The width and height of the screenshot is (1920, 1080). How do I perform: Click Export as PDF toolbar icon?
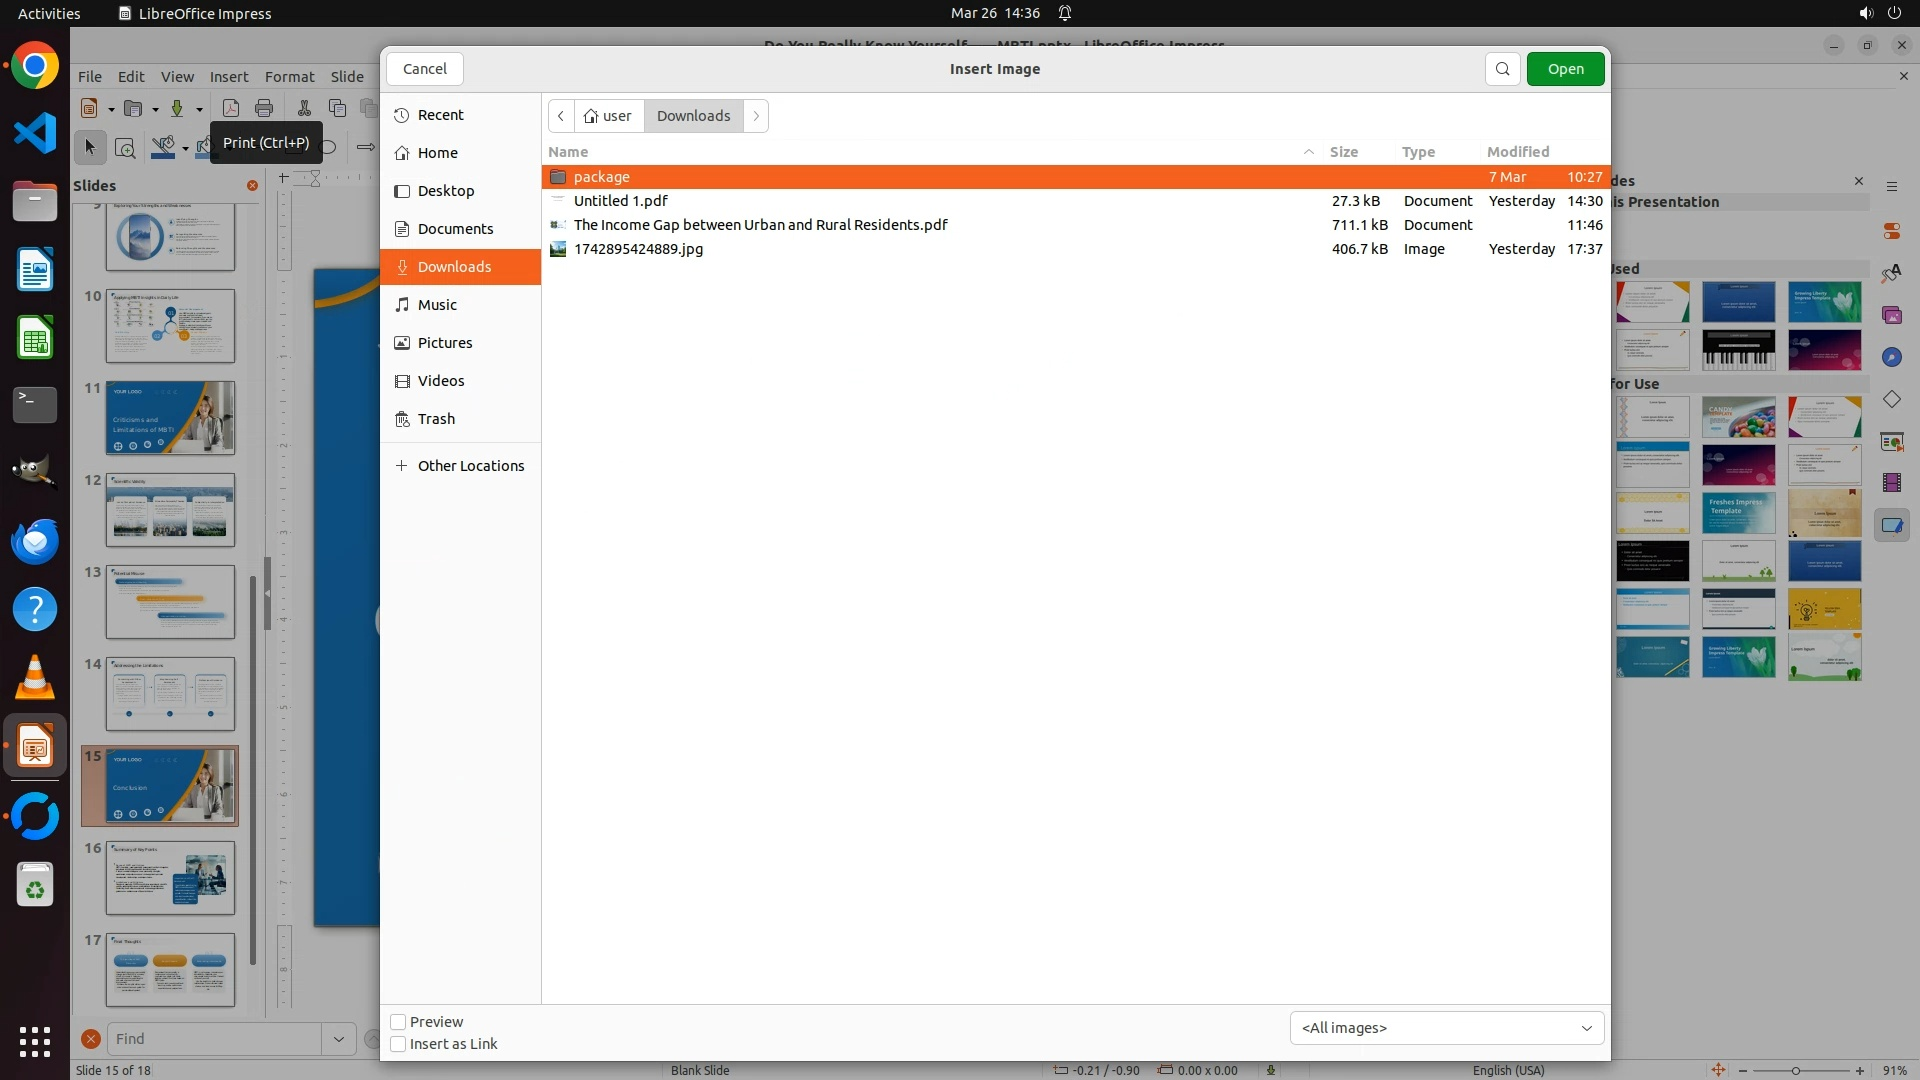231,108
